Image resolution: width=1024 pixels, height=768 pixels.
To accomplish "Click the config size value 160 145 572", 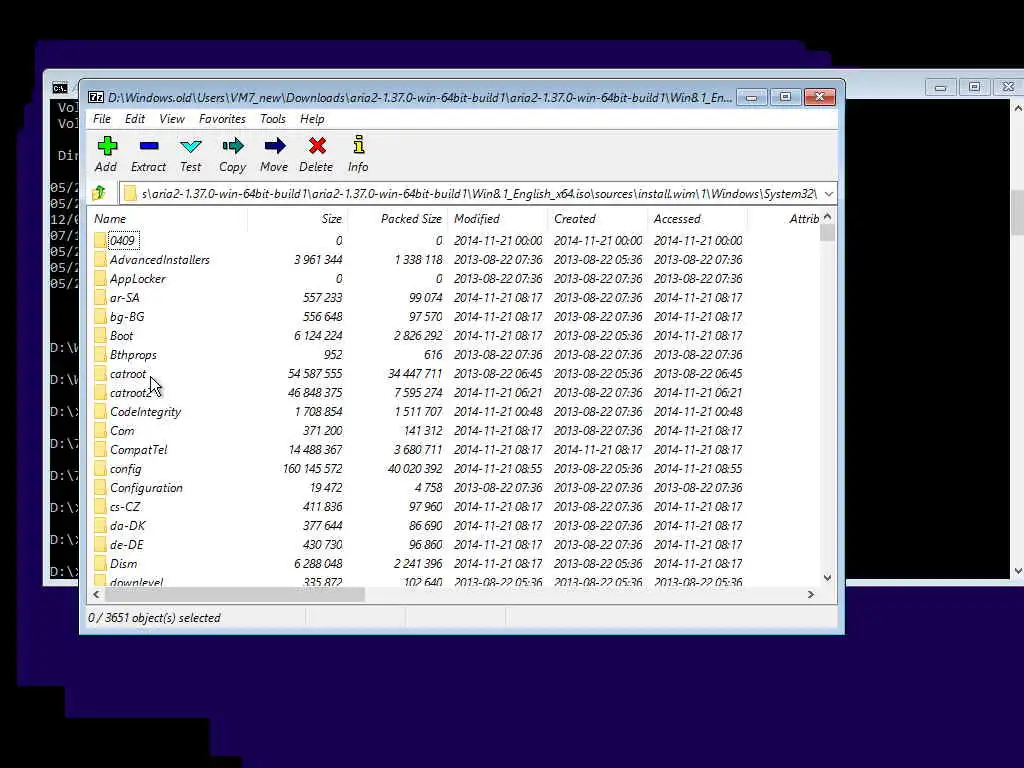I will (x=312, y=468).
